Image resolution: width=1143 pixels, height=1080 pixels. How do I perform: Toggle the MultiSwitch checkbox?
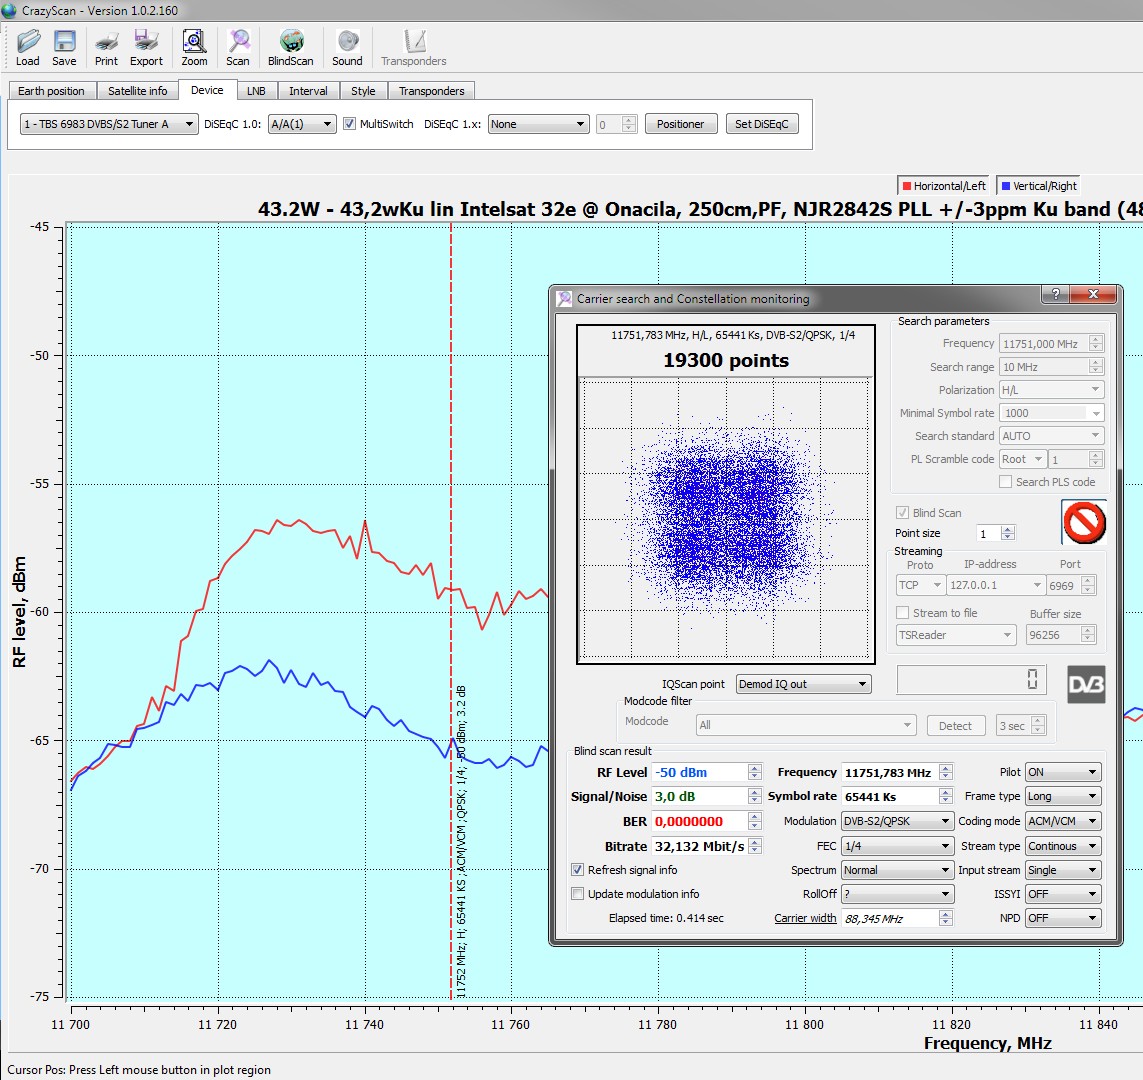click(x=349, y=124)
